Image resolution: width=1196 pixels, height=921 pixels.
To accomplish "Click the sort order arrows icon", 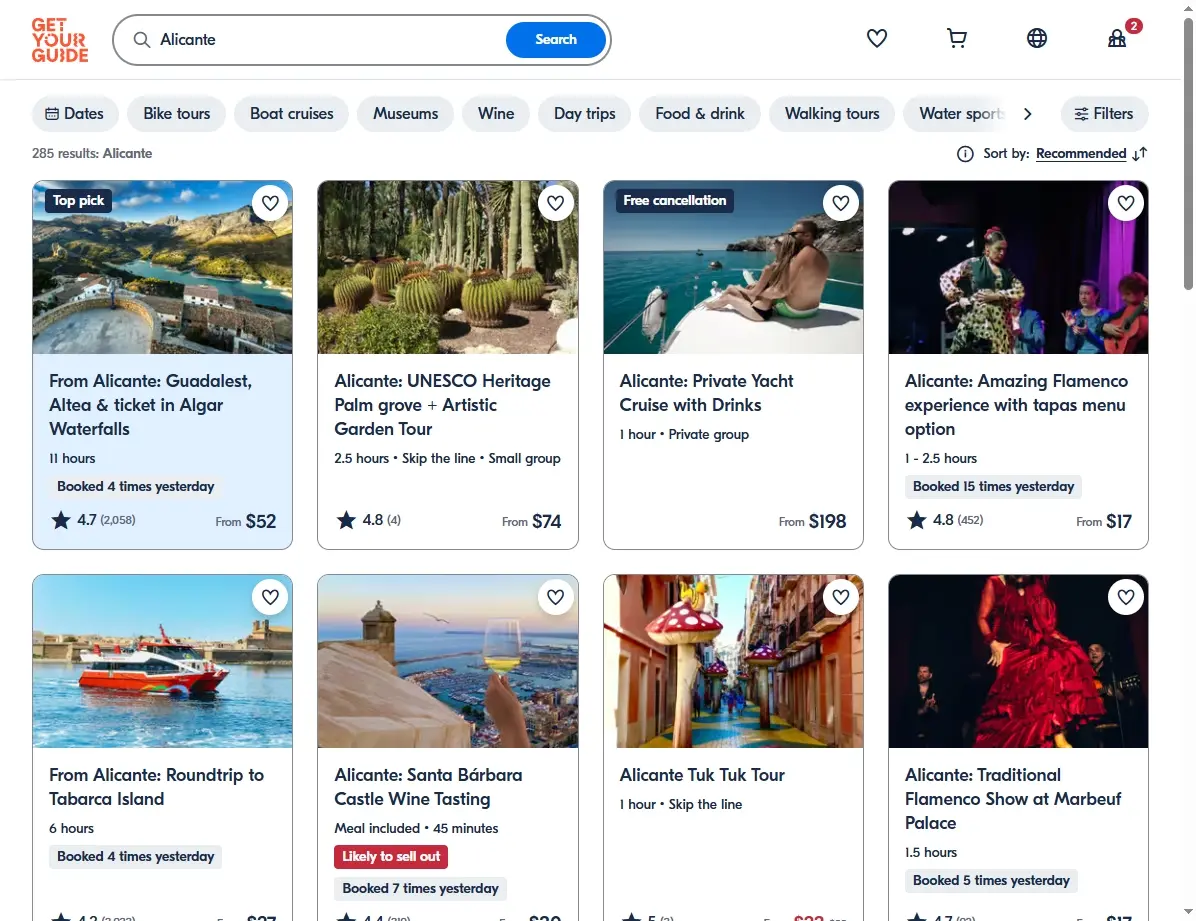I will point(1140,154).
